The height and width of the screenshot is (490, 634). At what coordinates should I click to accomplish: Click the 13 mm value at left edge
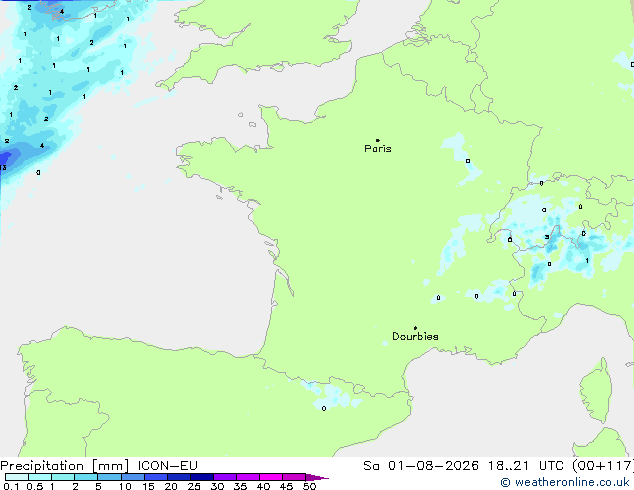click(x=3, y=167)
